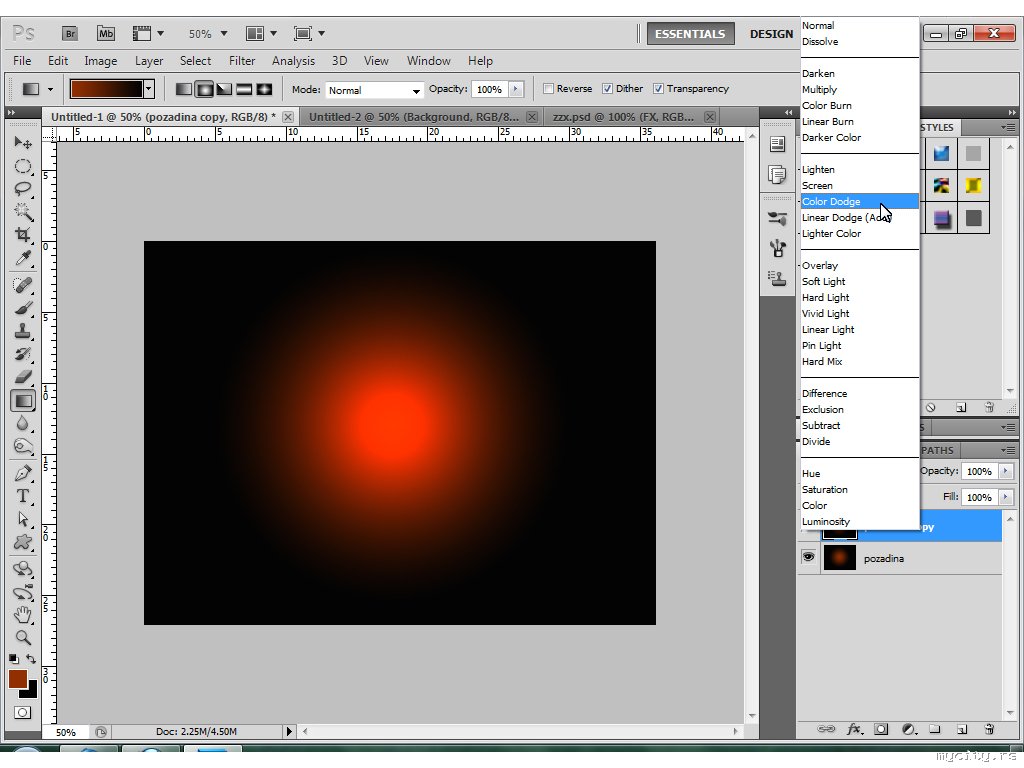1024x768 pixels.
Task: Open the Filter menu
Action: [x=242, y=61]
